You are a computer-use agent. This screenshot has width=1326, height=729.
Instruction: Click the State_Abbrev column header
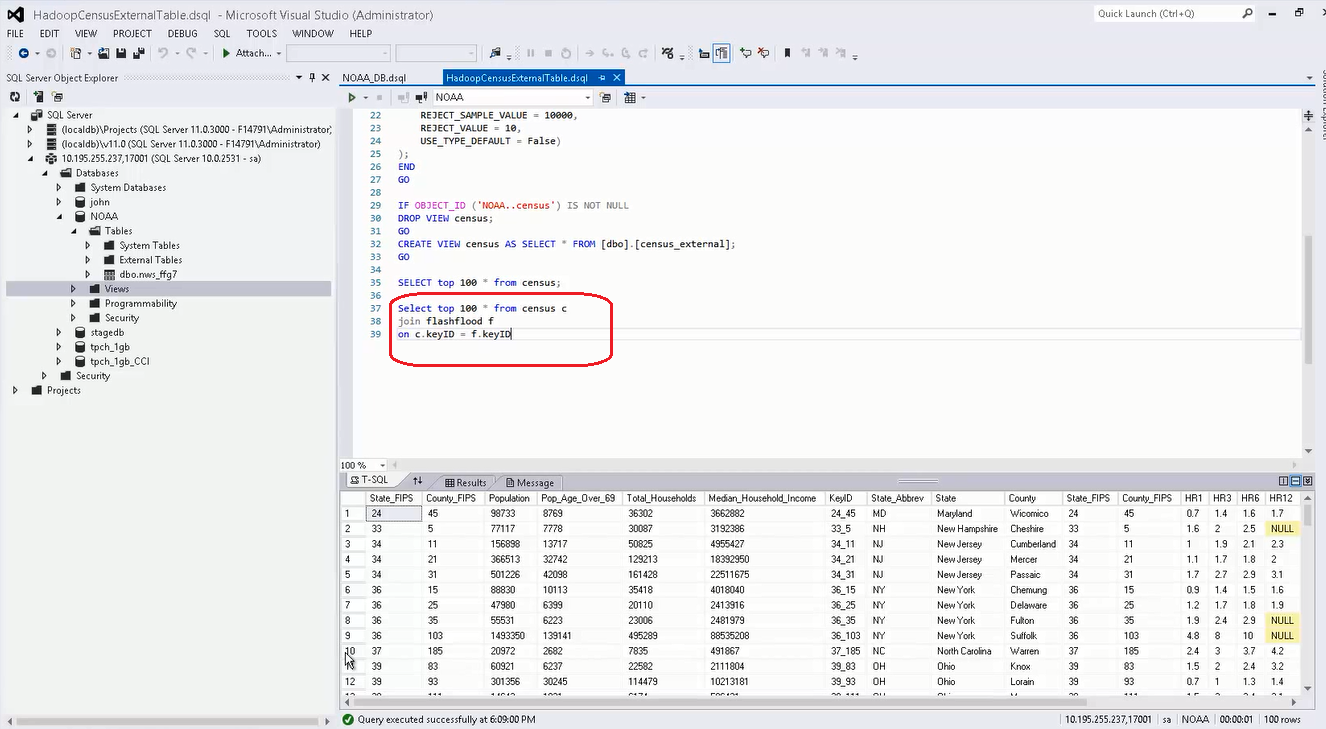point(899,498)
